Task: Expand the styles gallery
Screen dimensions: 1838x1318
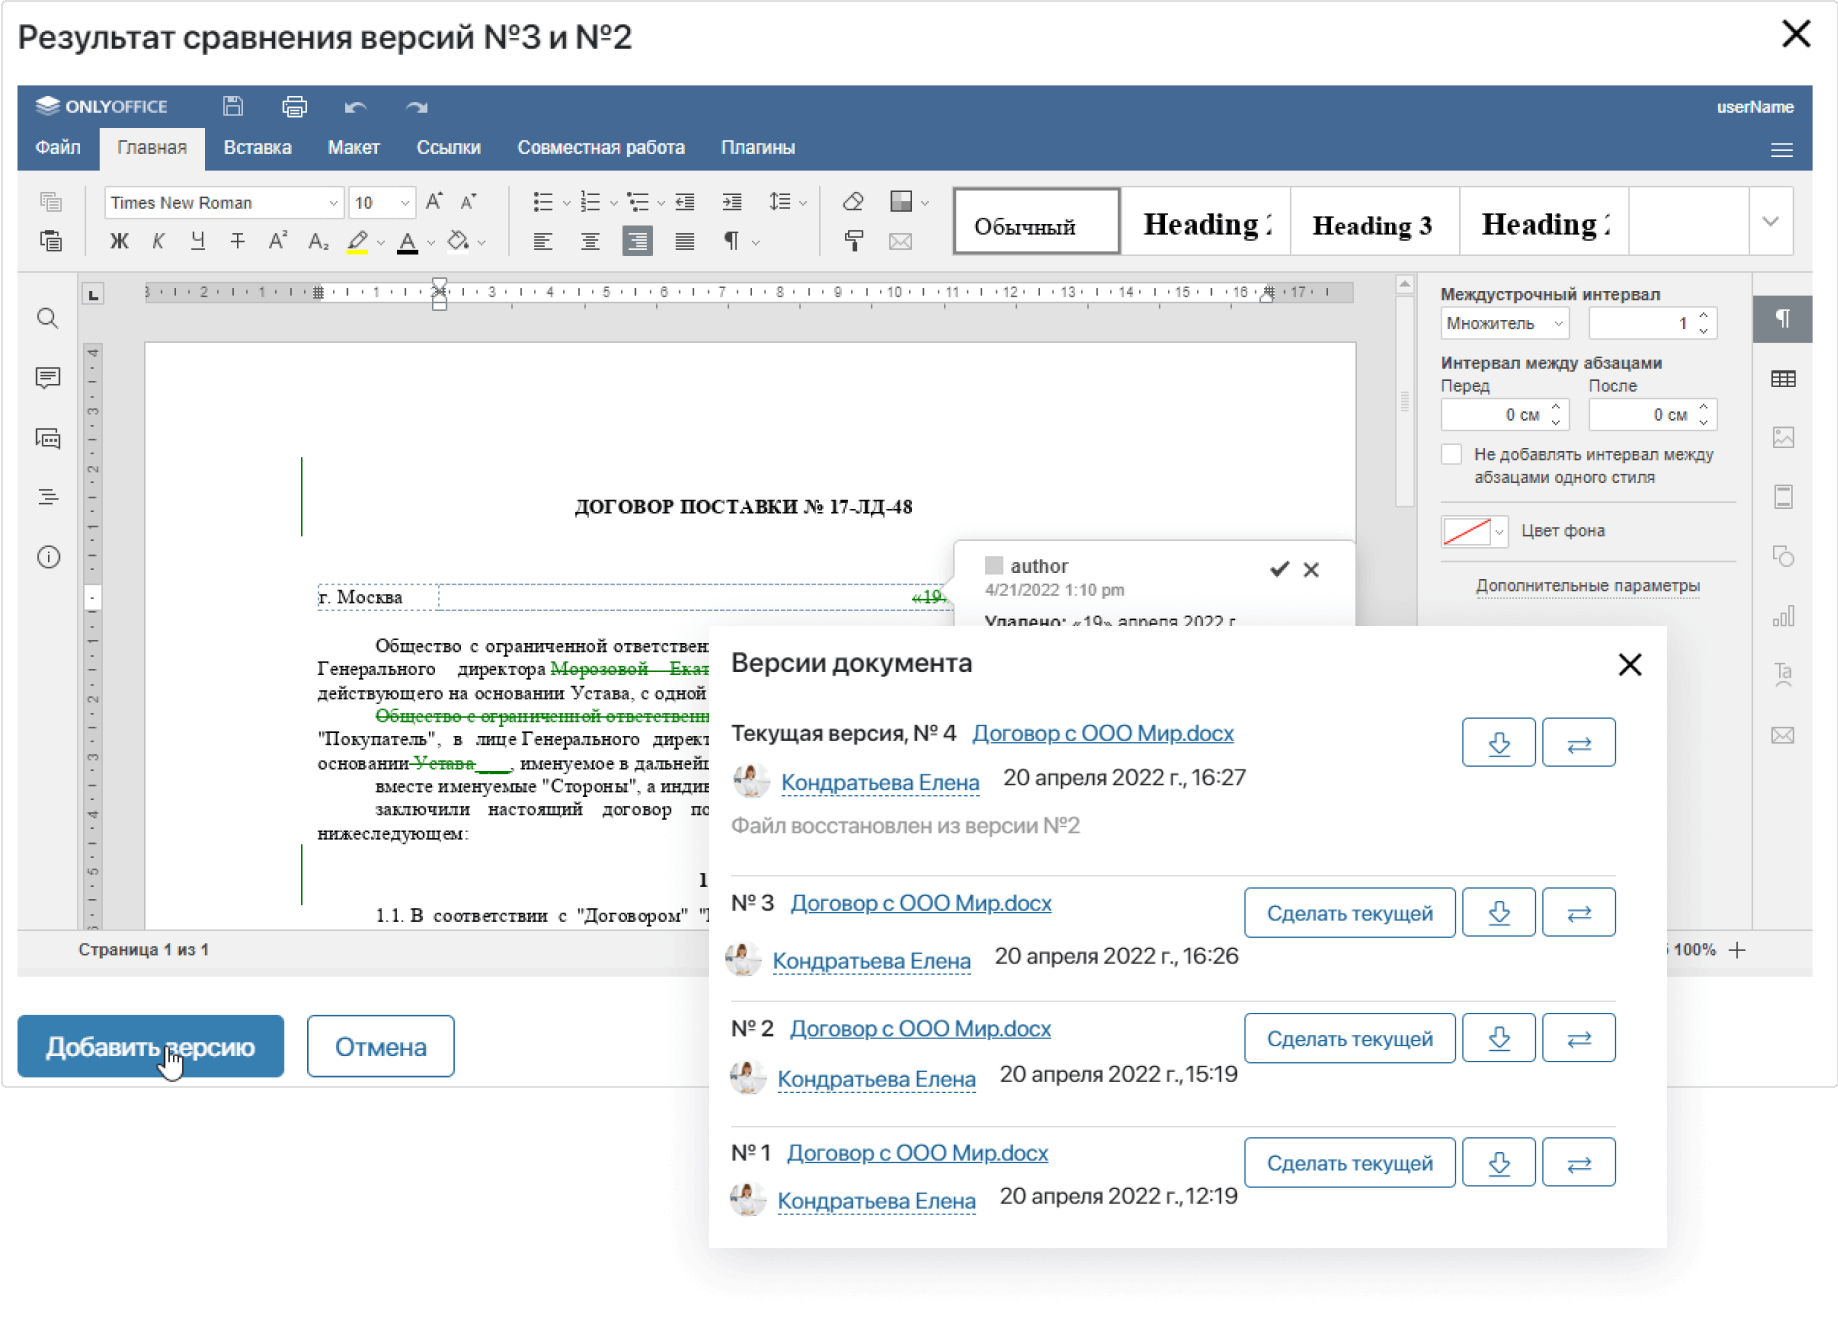Action: pyautogui.click(x=1770, y=222)
